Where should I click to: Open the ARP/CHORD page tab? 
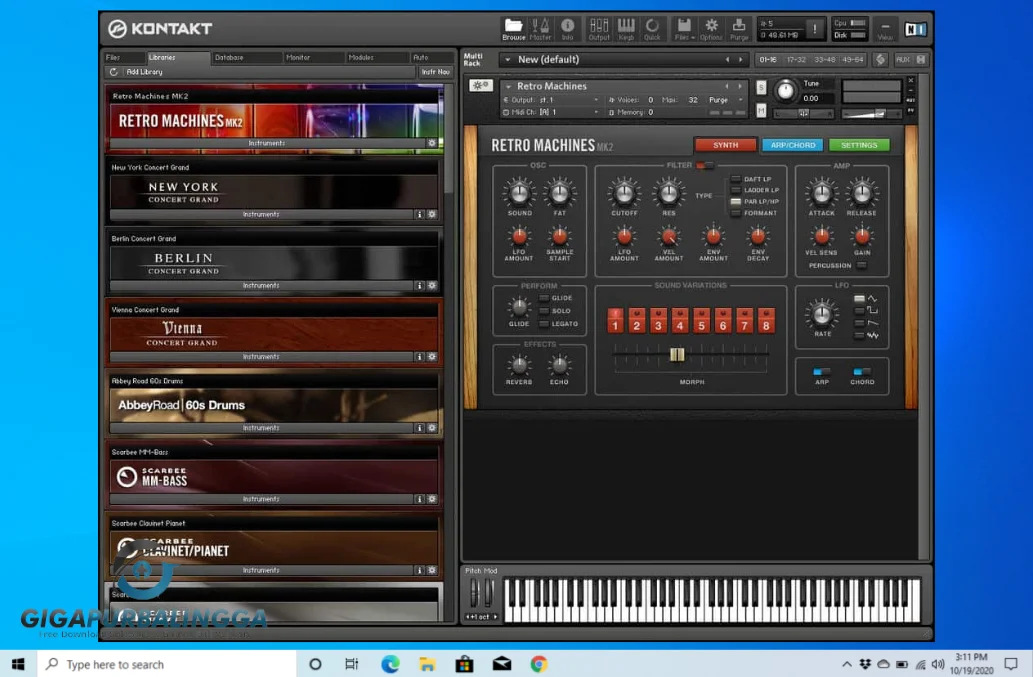[793, 145]
